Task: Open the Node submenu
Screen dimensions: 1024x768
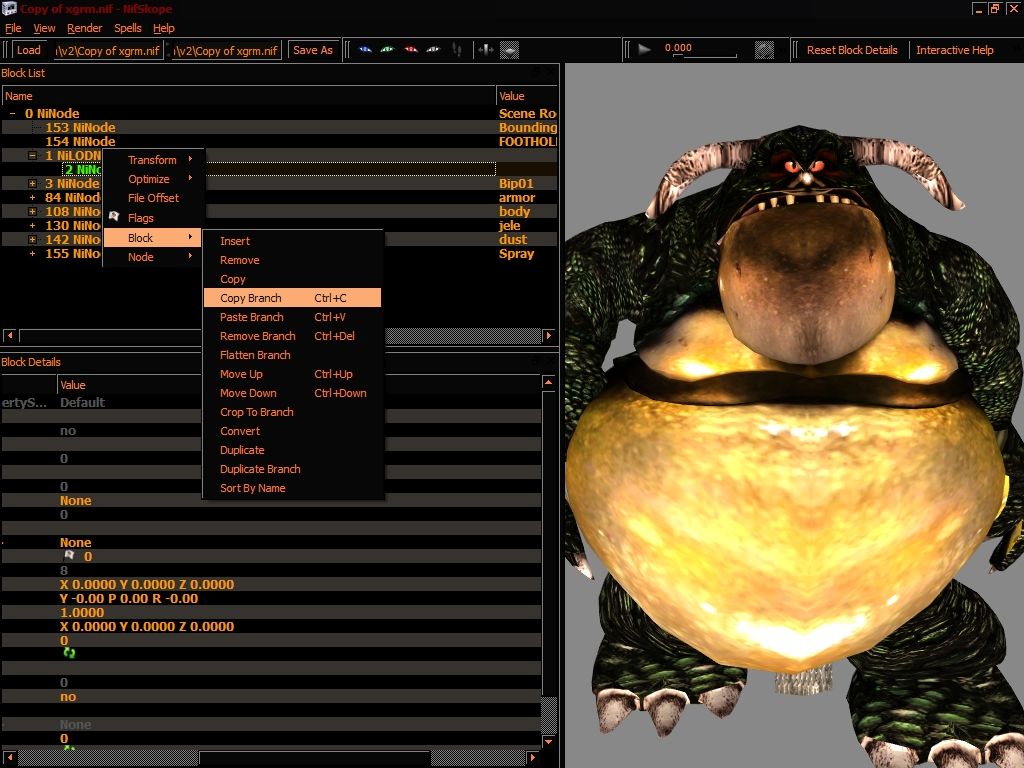Action: pos(153,257)
